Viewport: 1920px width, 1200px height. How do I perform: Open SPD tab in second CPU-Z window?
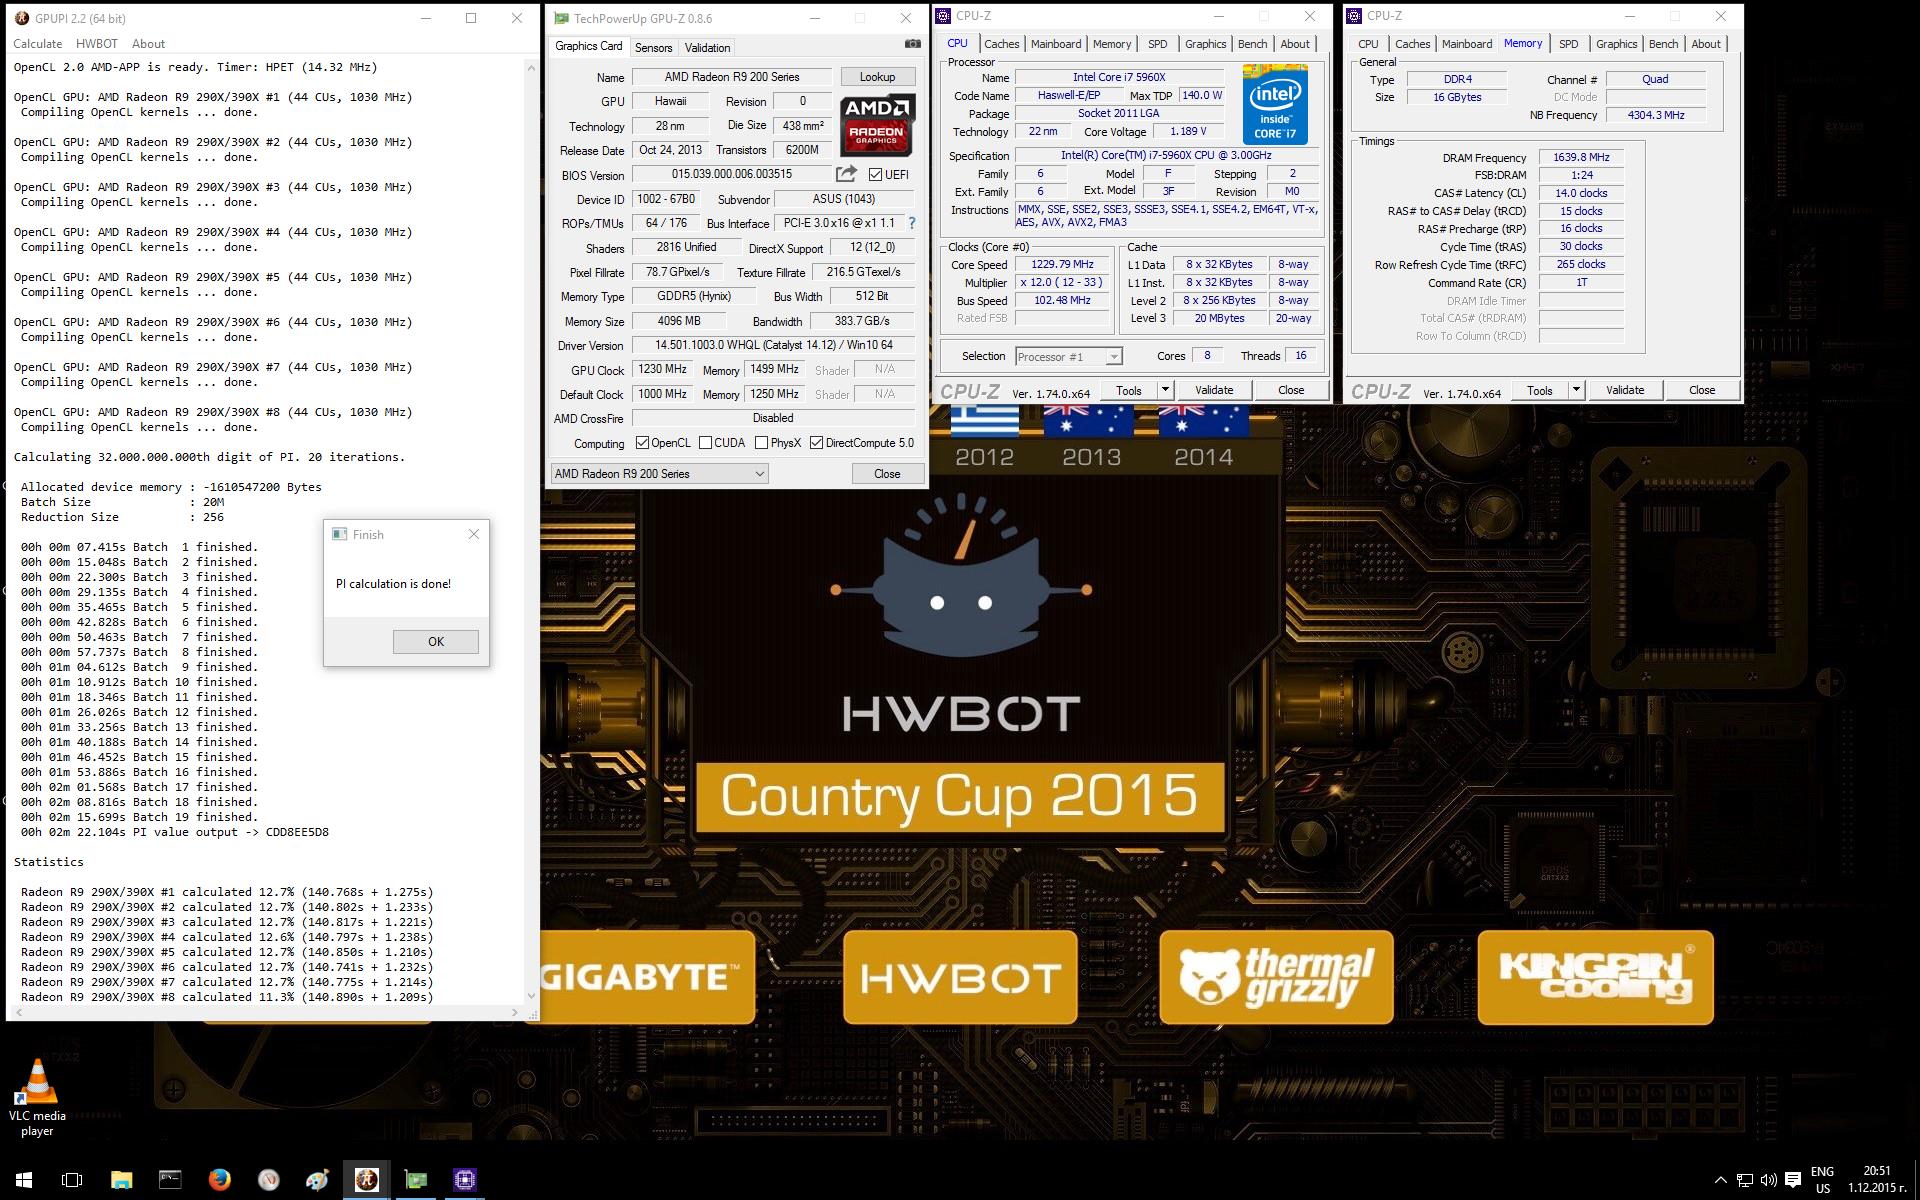tap(1568, 44)
